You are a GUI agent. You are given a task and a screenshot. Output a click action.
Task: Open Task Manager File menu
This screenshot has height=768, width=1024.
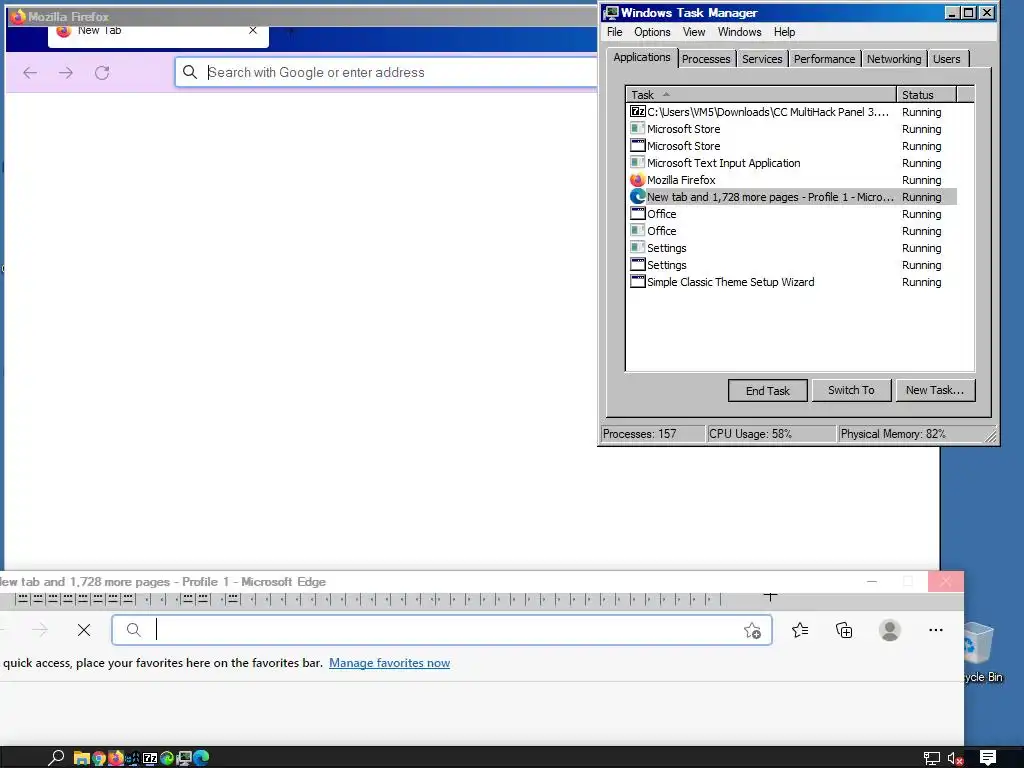tap(615, 32)
